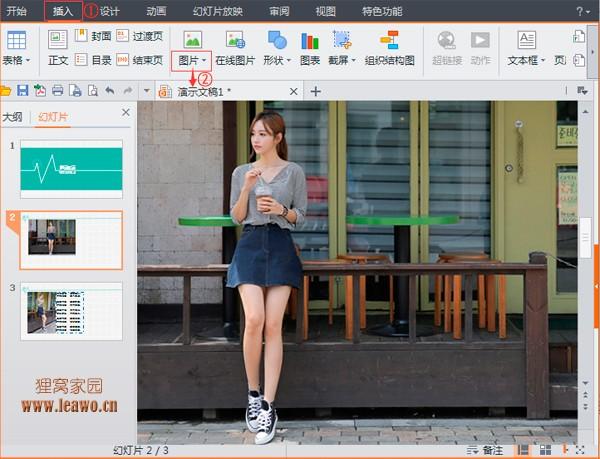Toggle the 备注 notes pane
600x459 pixels.
485,450
